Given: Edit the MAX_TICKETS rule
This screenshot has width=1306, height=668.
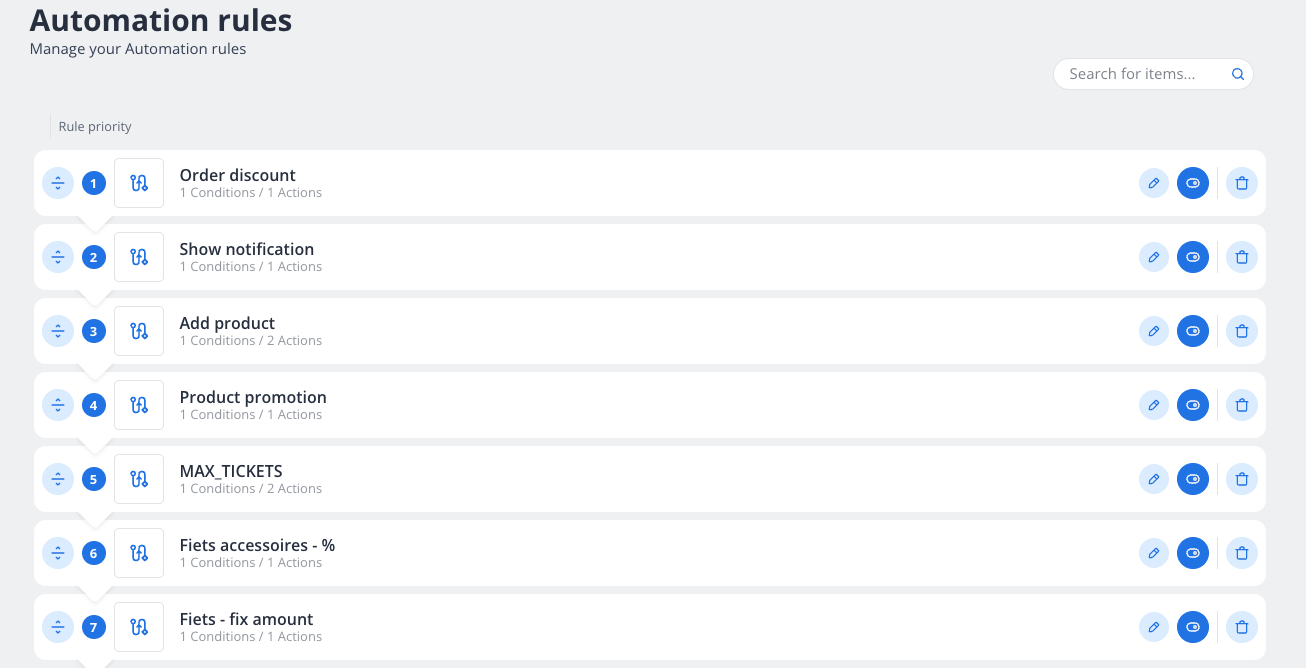Looking at the screenshot, I should (1153, 479).
